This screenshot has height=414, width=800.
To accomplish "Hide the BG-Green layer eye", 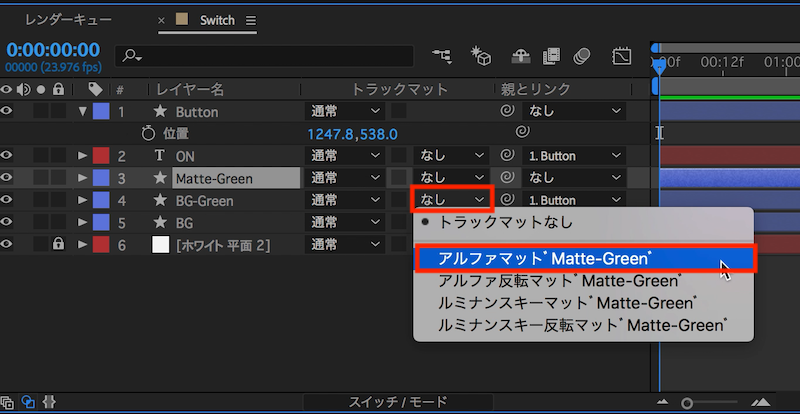I will [x=7, y=200].
